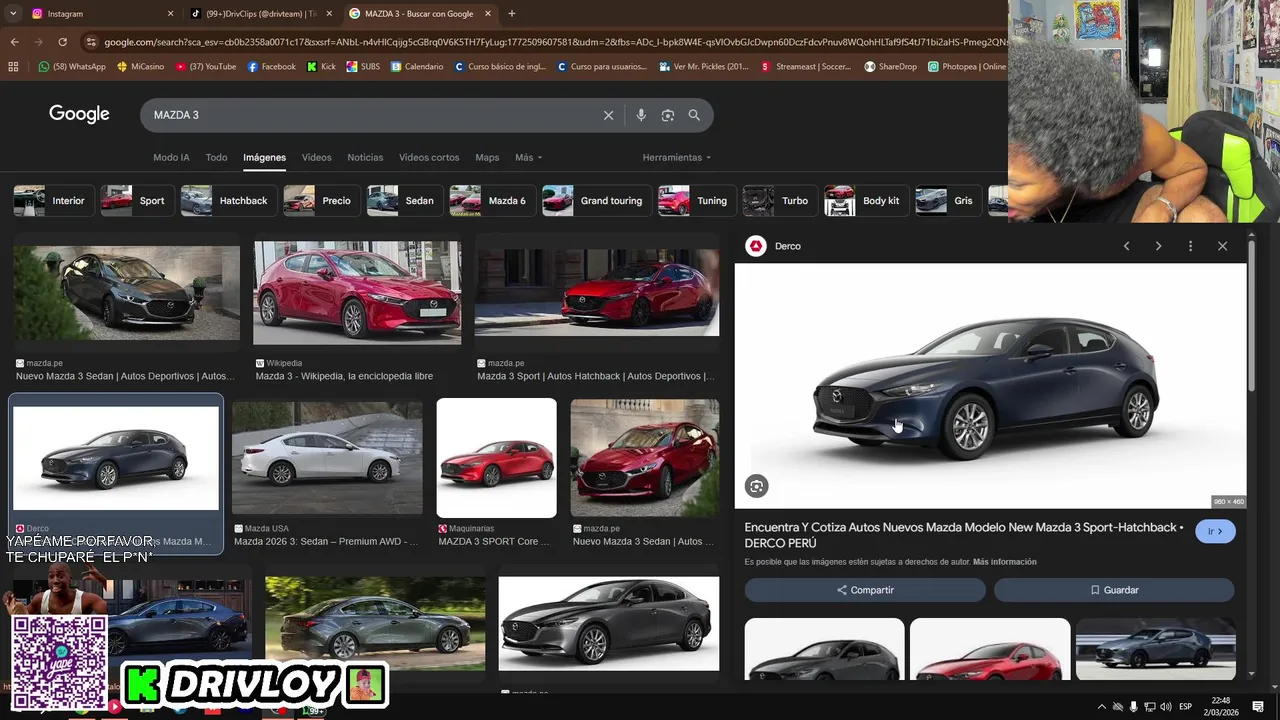Open the YouTube bookmark
The image size is (1280, 720).
click(x=206, y=67)
